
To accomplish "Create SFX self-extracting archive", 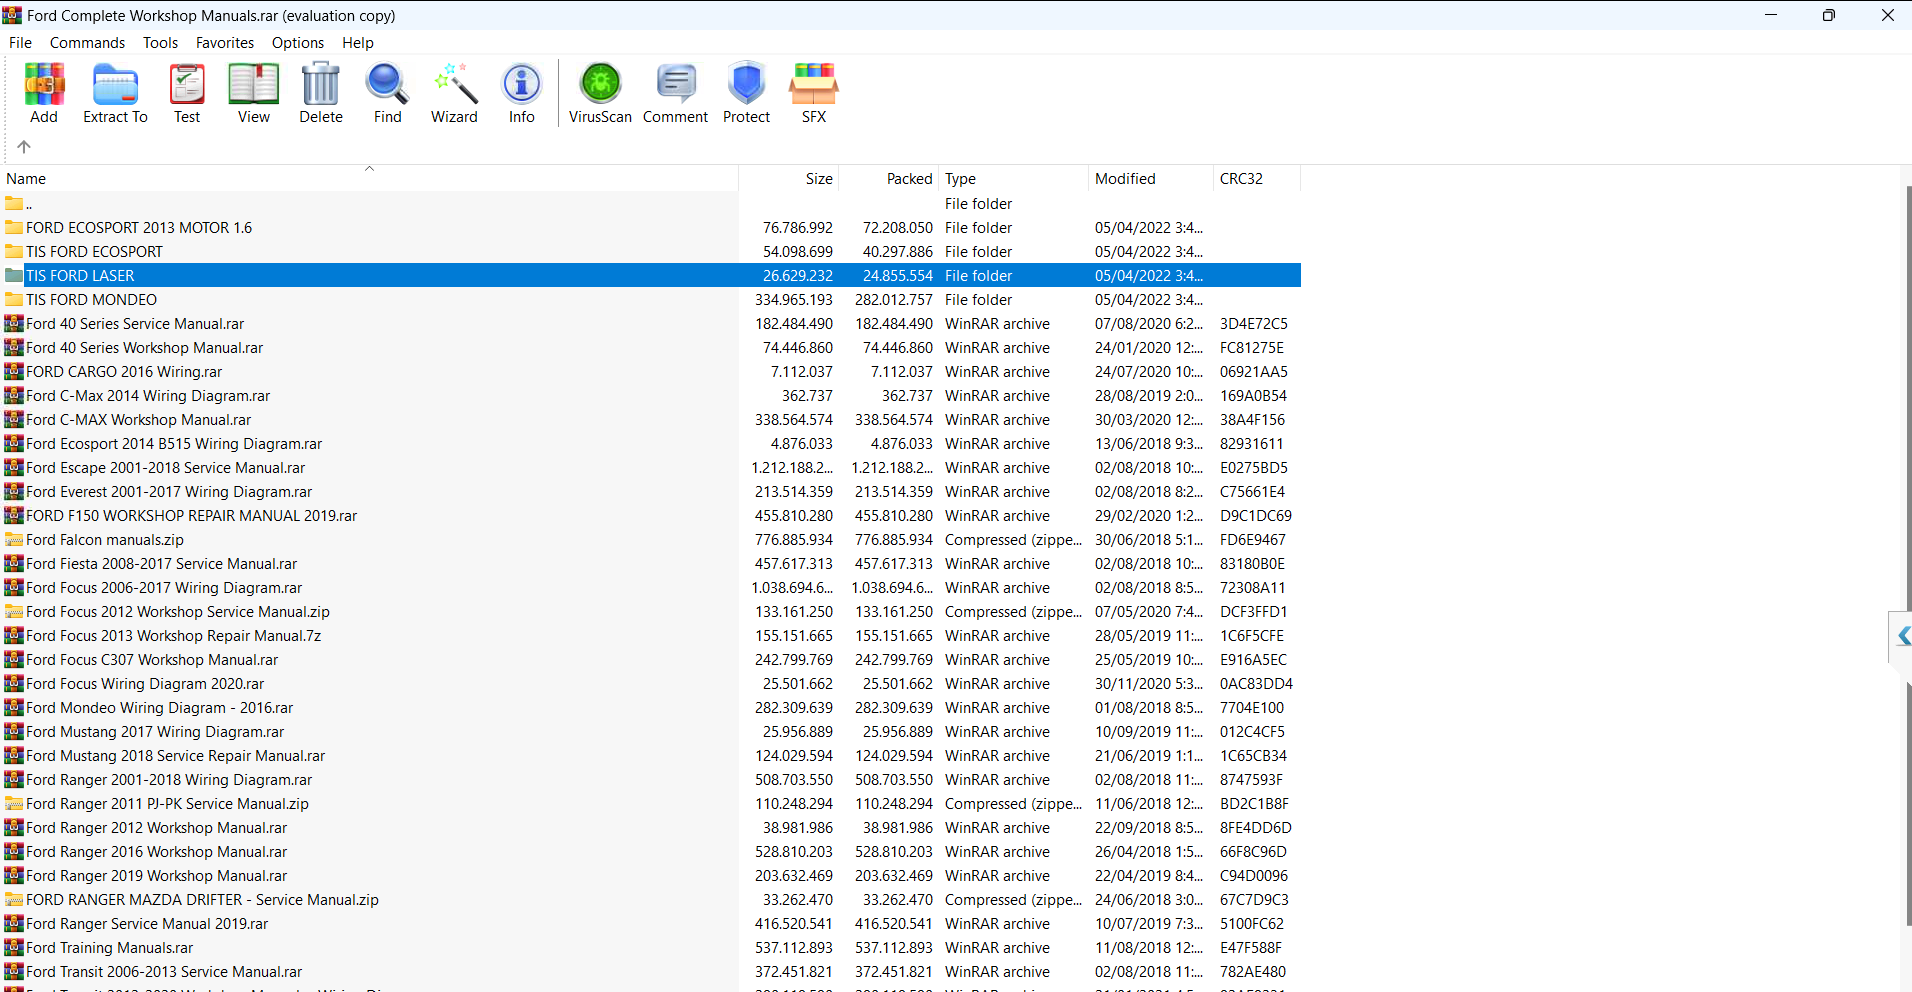I will [x=813, y=93].
